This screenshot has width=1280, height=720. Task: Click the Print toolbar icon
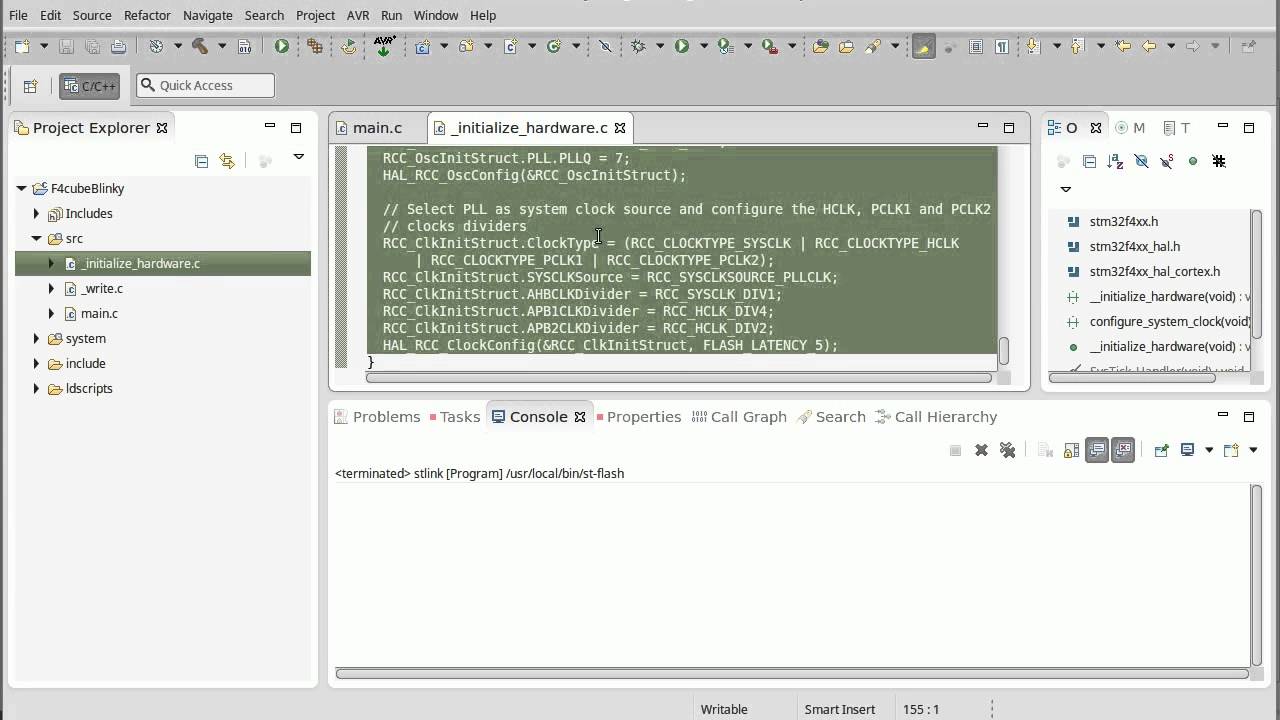[x=118, y=46]
